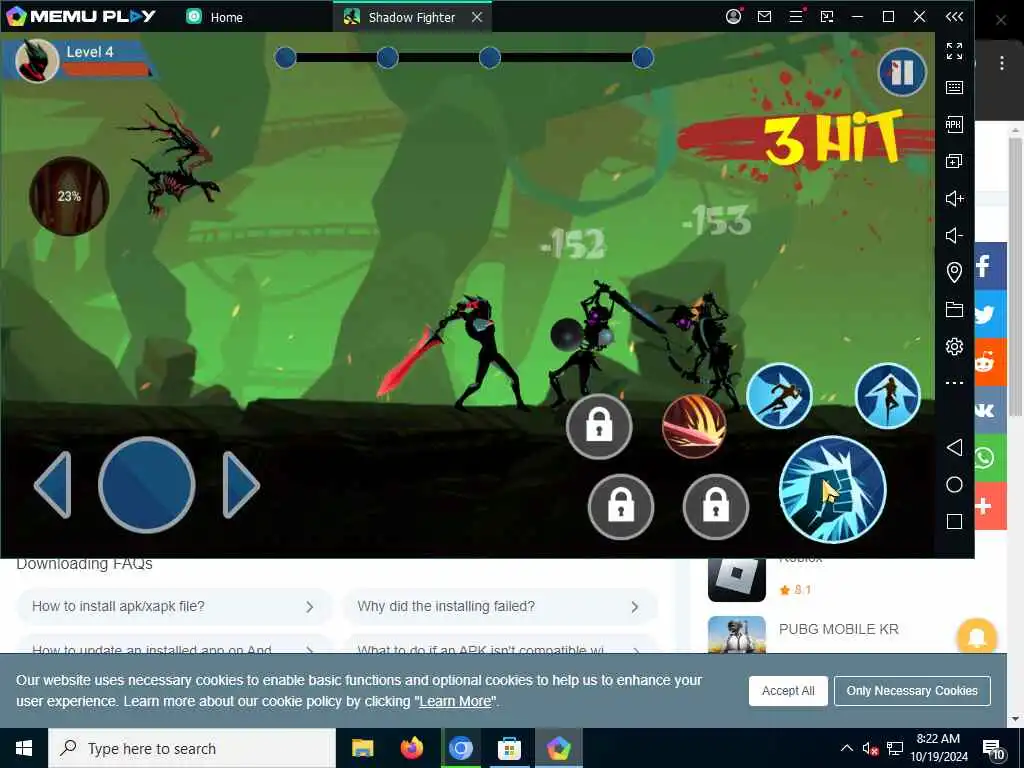Open MEmu mail messages icon
The width and height of the screenshot is (1024, 768).
[764, 16]
